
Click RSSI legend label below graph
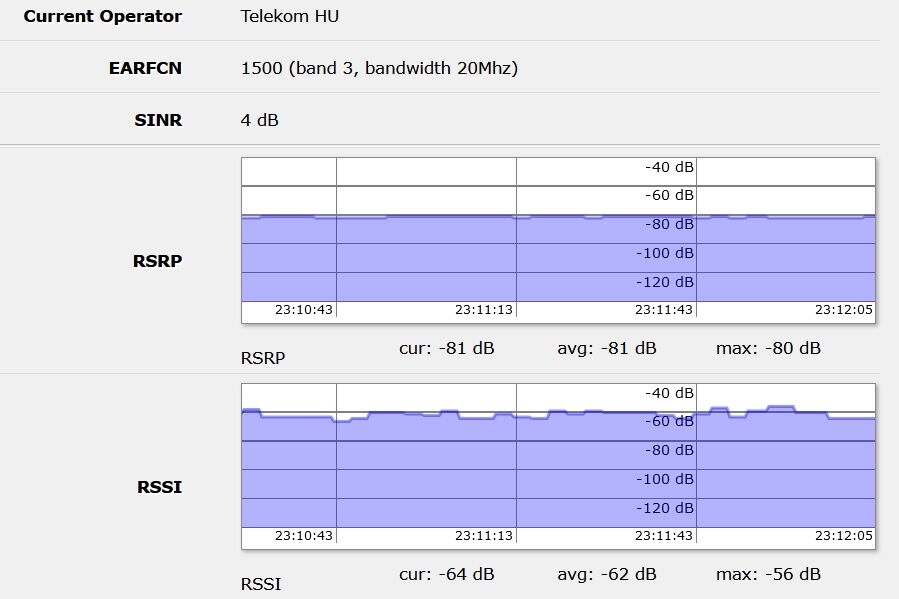pyautogui.click(x=261, y=584)
